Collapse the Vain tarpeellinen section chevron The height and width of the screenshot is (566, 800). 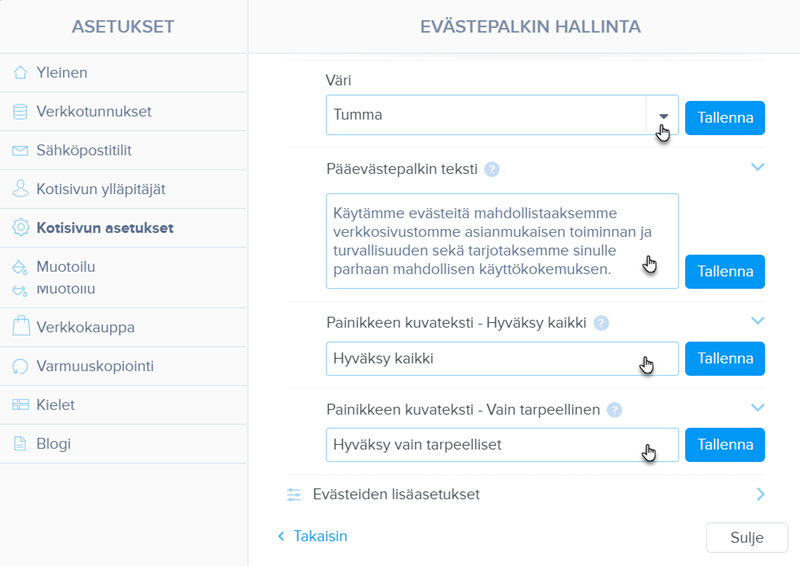pos(757,408)
